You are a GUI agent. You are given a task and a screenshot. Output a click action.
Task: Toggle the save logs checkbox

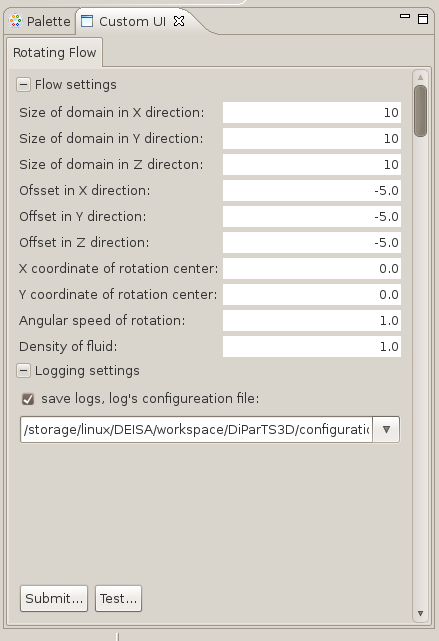[28, 399]
